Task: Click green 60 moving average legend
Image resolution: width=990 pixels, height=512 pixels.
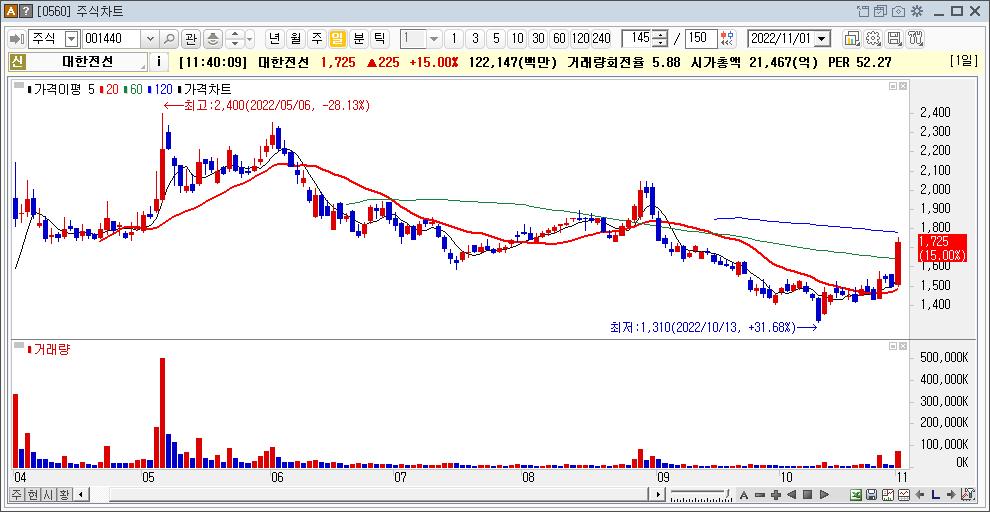Action: [x=134, y=90]
